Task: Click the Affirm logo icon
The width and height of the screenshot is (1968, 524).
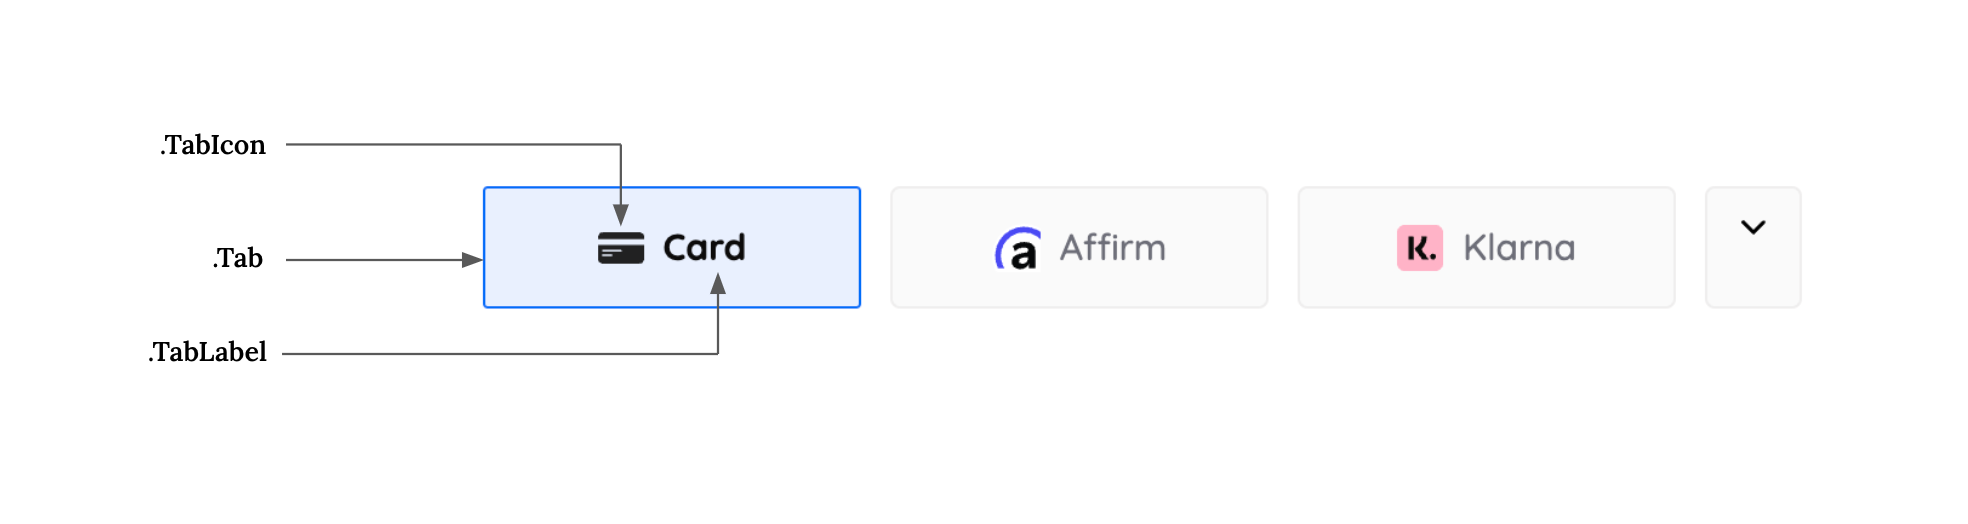Action: pyautogui.click(x=1018, y=248)
